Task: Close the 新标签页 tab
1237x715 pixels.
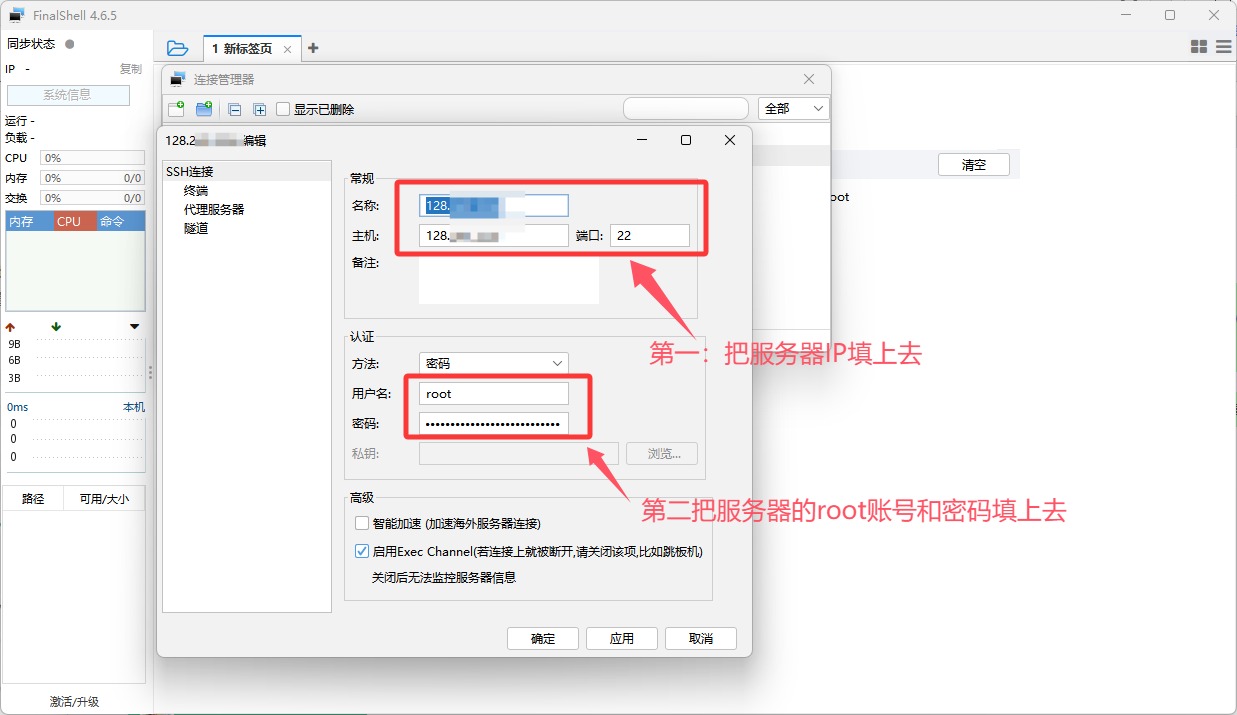Action: (288, 49)
